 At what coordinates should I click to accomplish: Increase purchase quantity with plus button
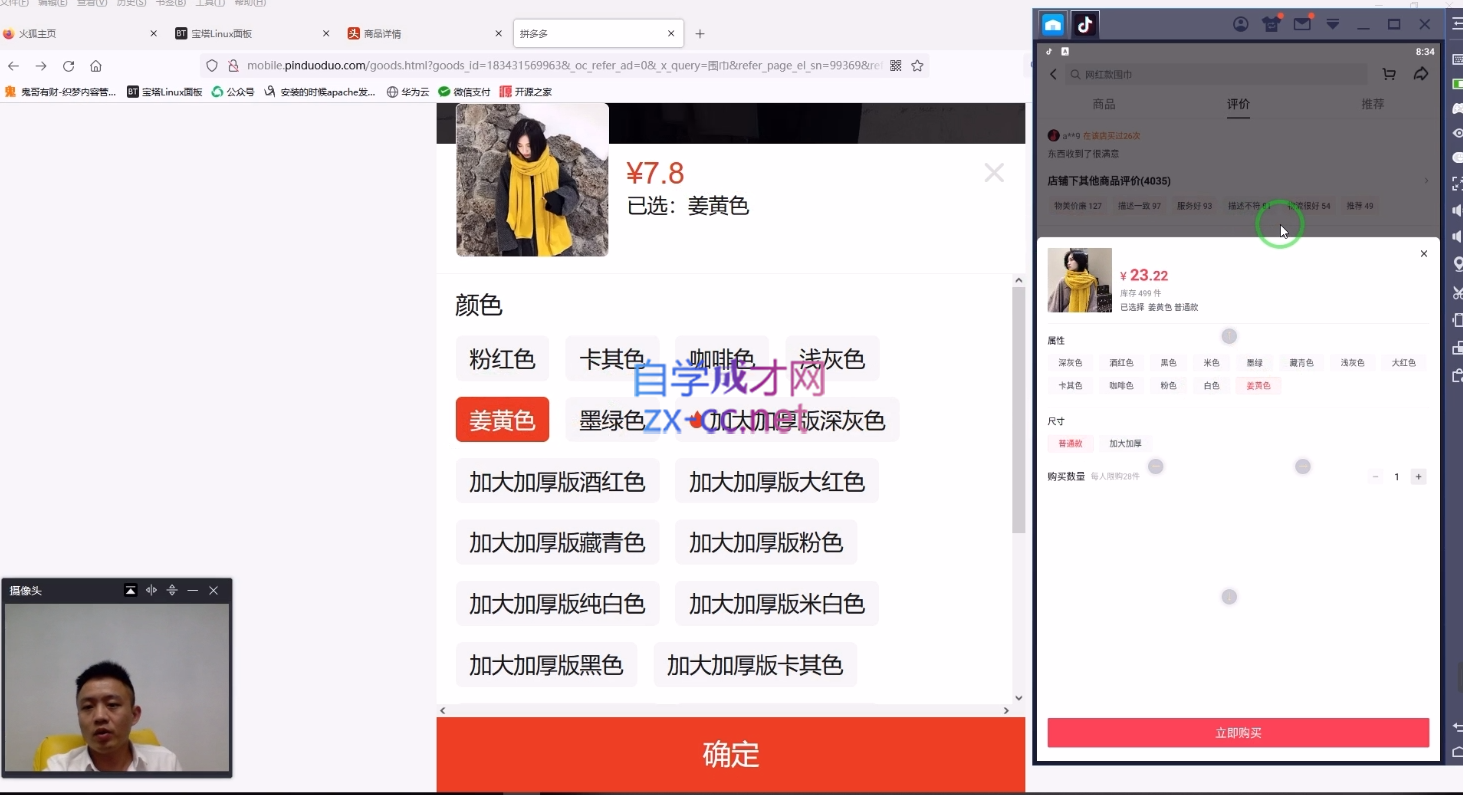pos(1418,477)
